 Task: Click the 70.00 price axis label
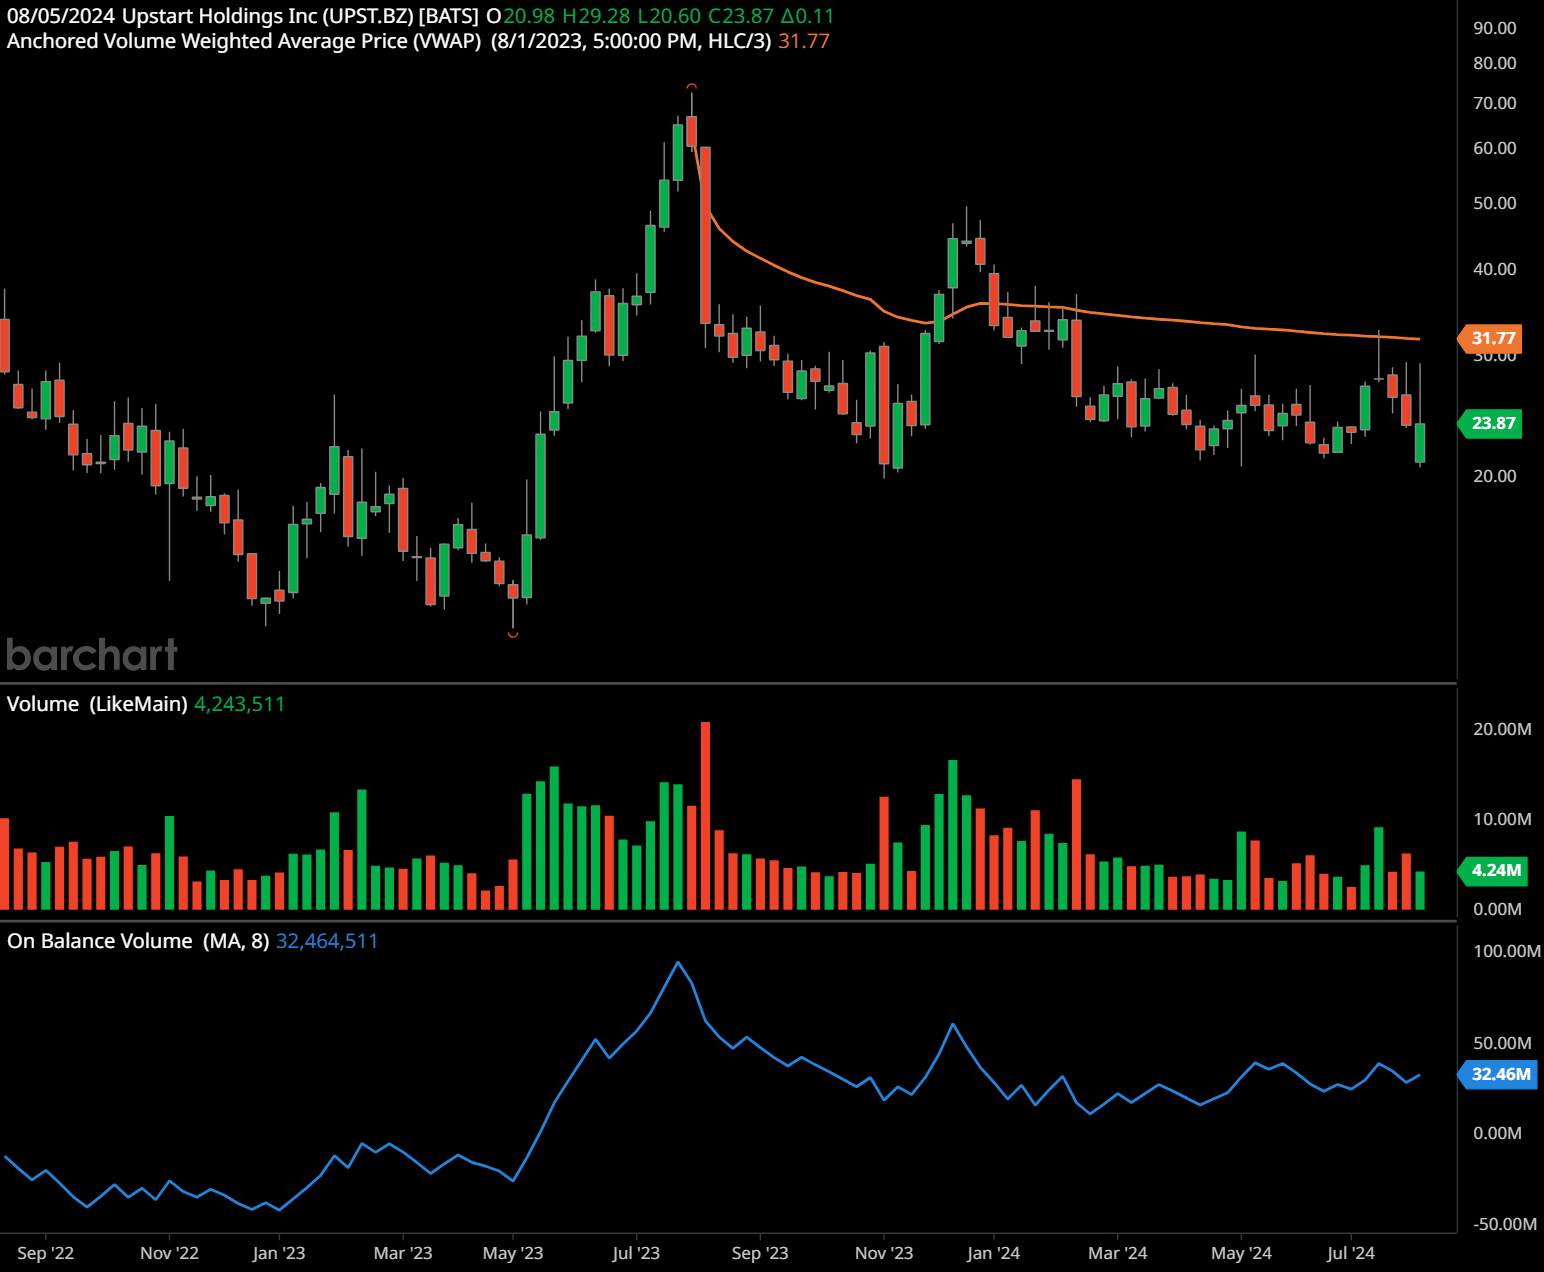(x=1495, y=103)
